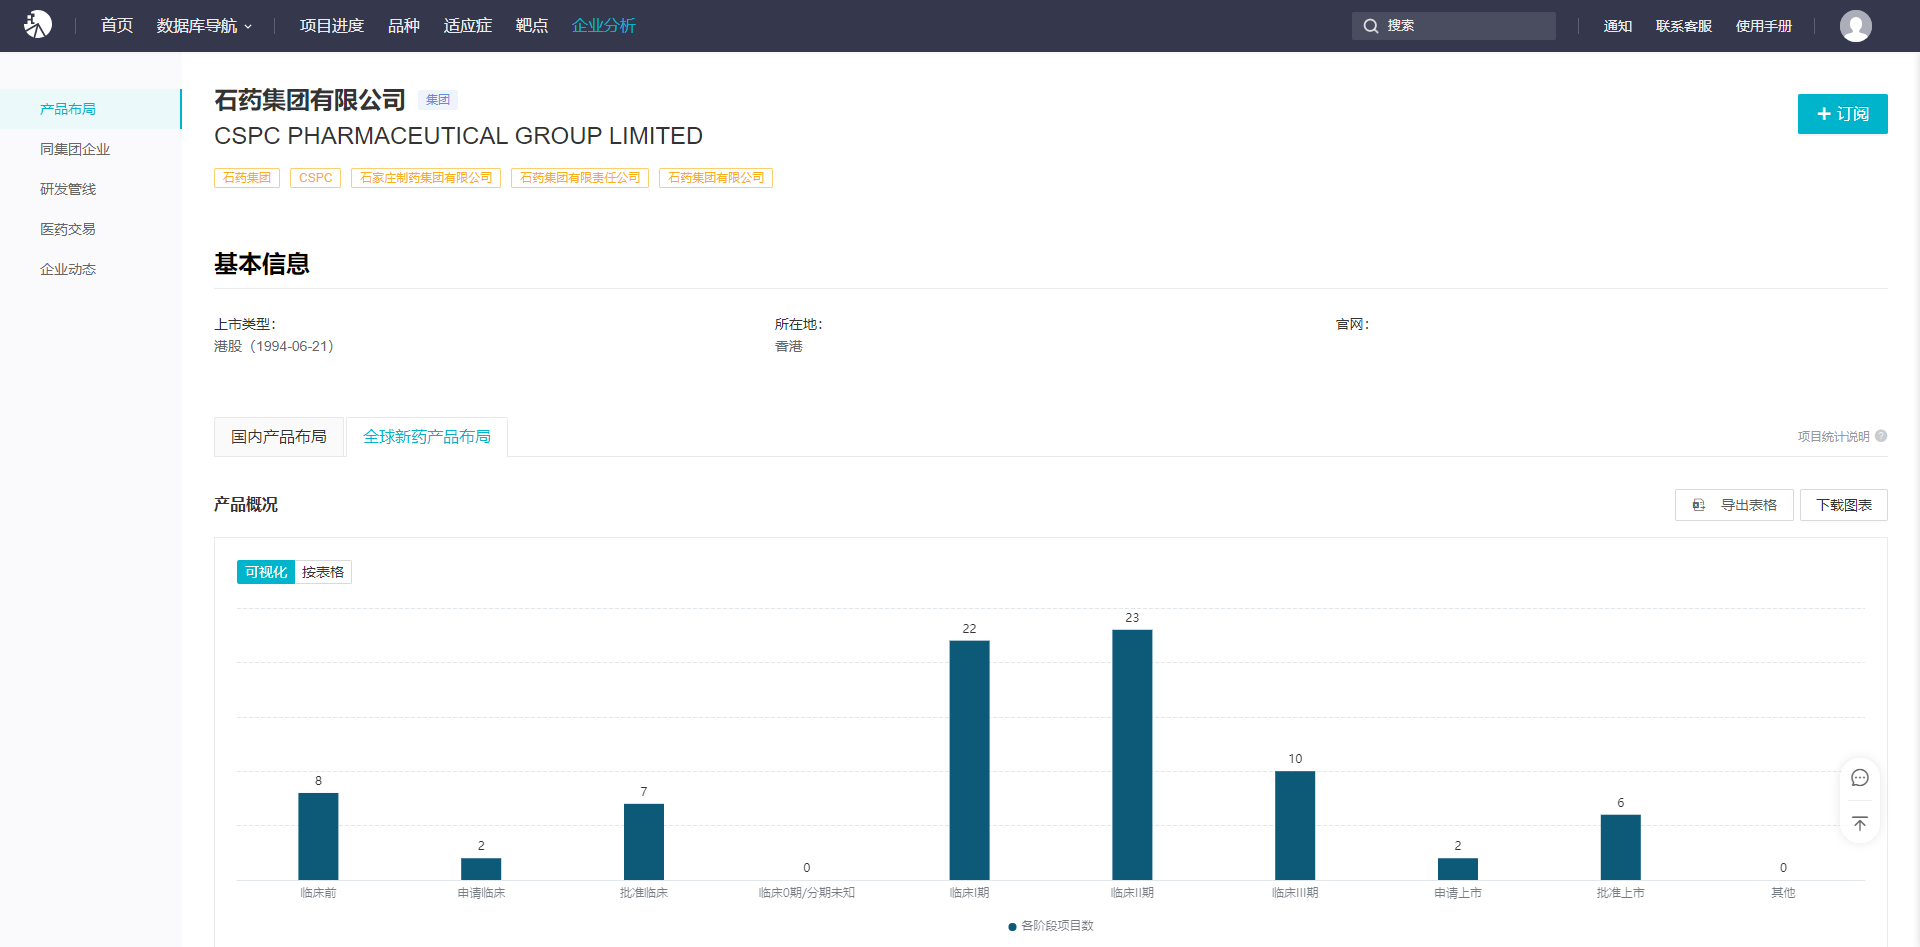Click the 临床I期 bar with value 22
This screenshot has height=947, width=1920.
(x=969, y=760)
